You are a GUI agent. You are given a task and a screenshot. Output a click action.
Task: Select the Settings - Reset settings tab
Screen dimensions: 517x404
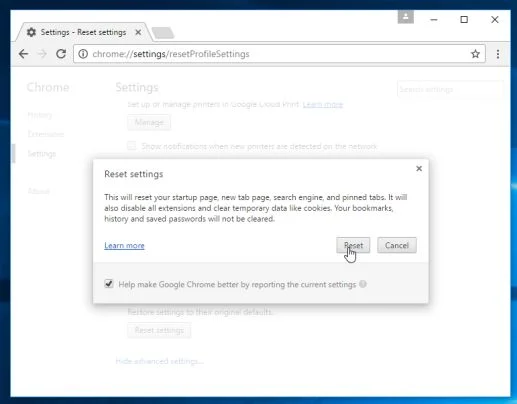click(x=83, y=32)
